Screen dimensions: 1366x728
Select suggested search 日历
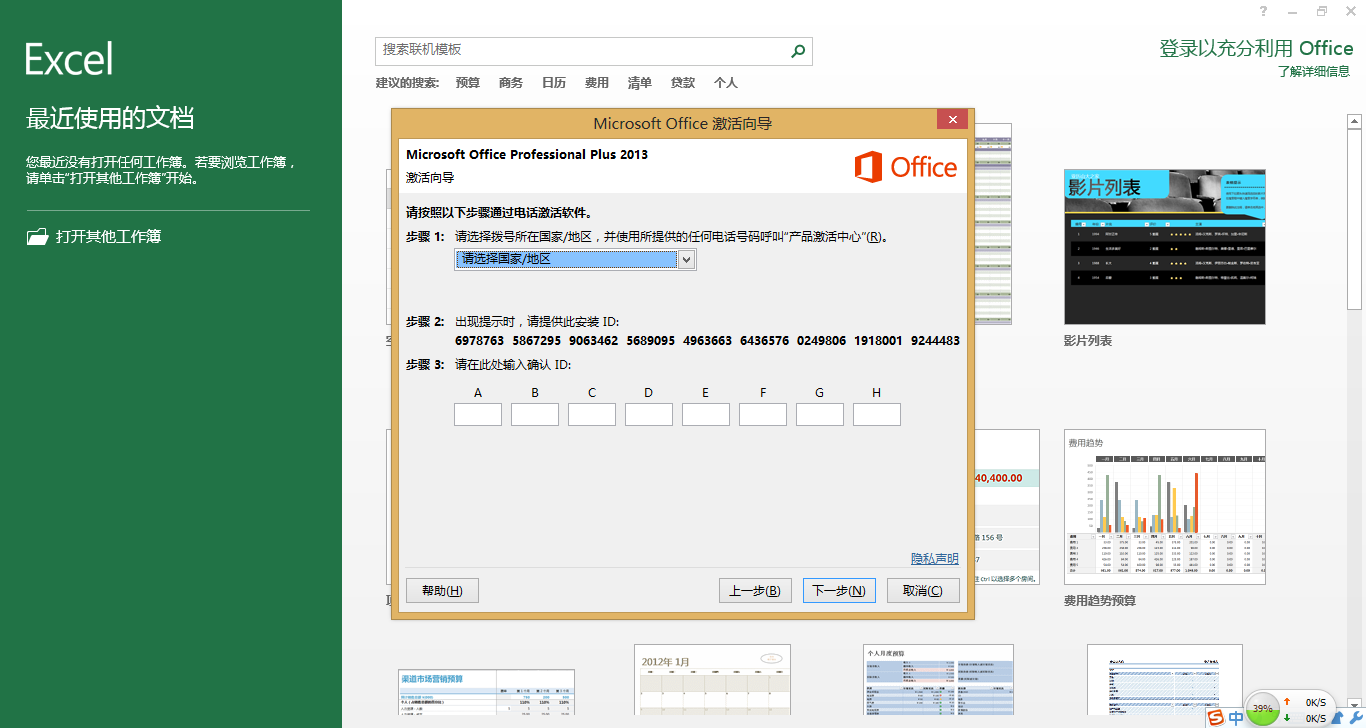click(x=554, y=83)
